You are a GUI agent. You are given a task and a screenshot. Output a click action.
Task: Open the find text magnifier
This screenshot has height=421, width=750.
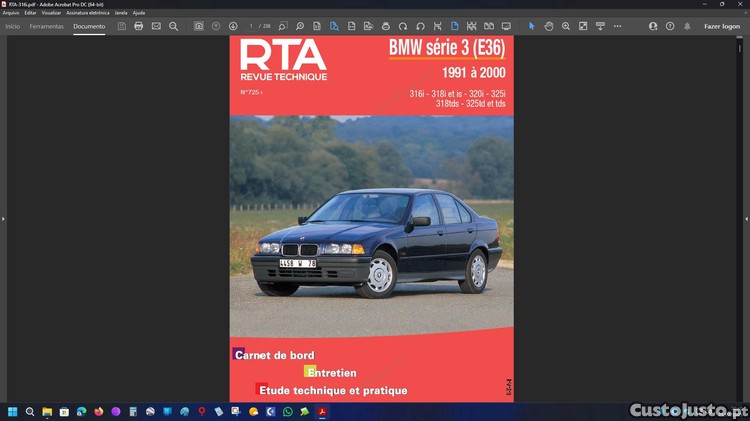point(173,26)
